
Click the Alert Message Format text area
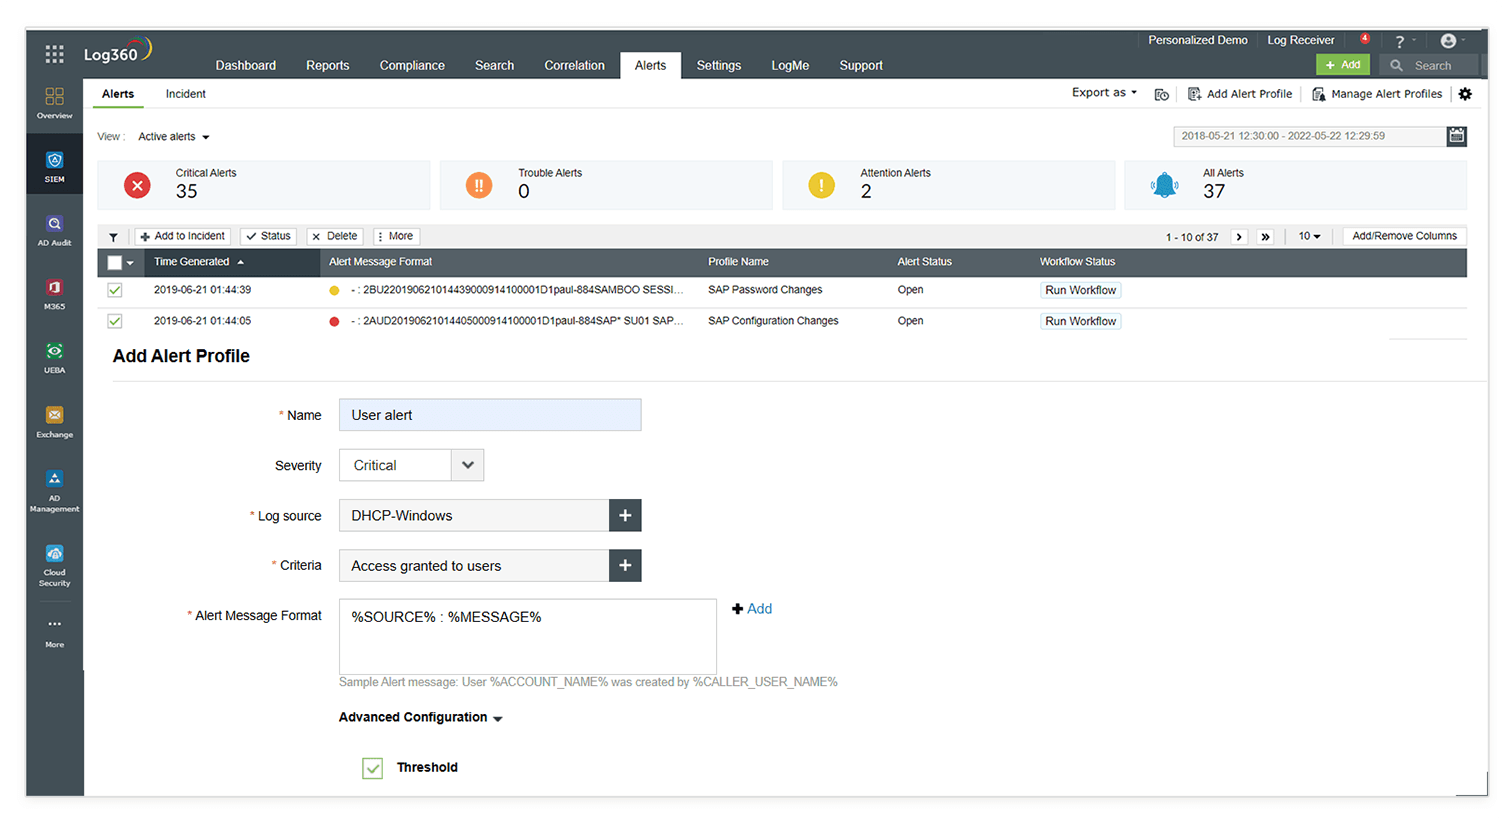528,637
